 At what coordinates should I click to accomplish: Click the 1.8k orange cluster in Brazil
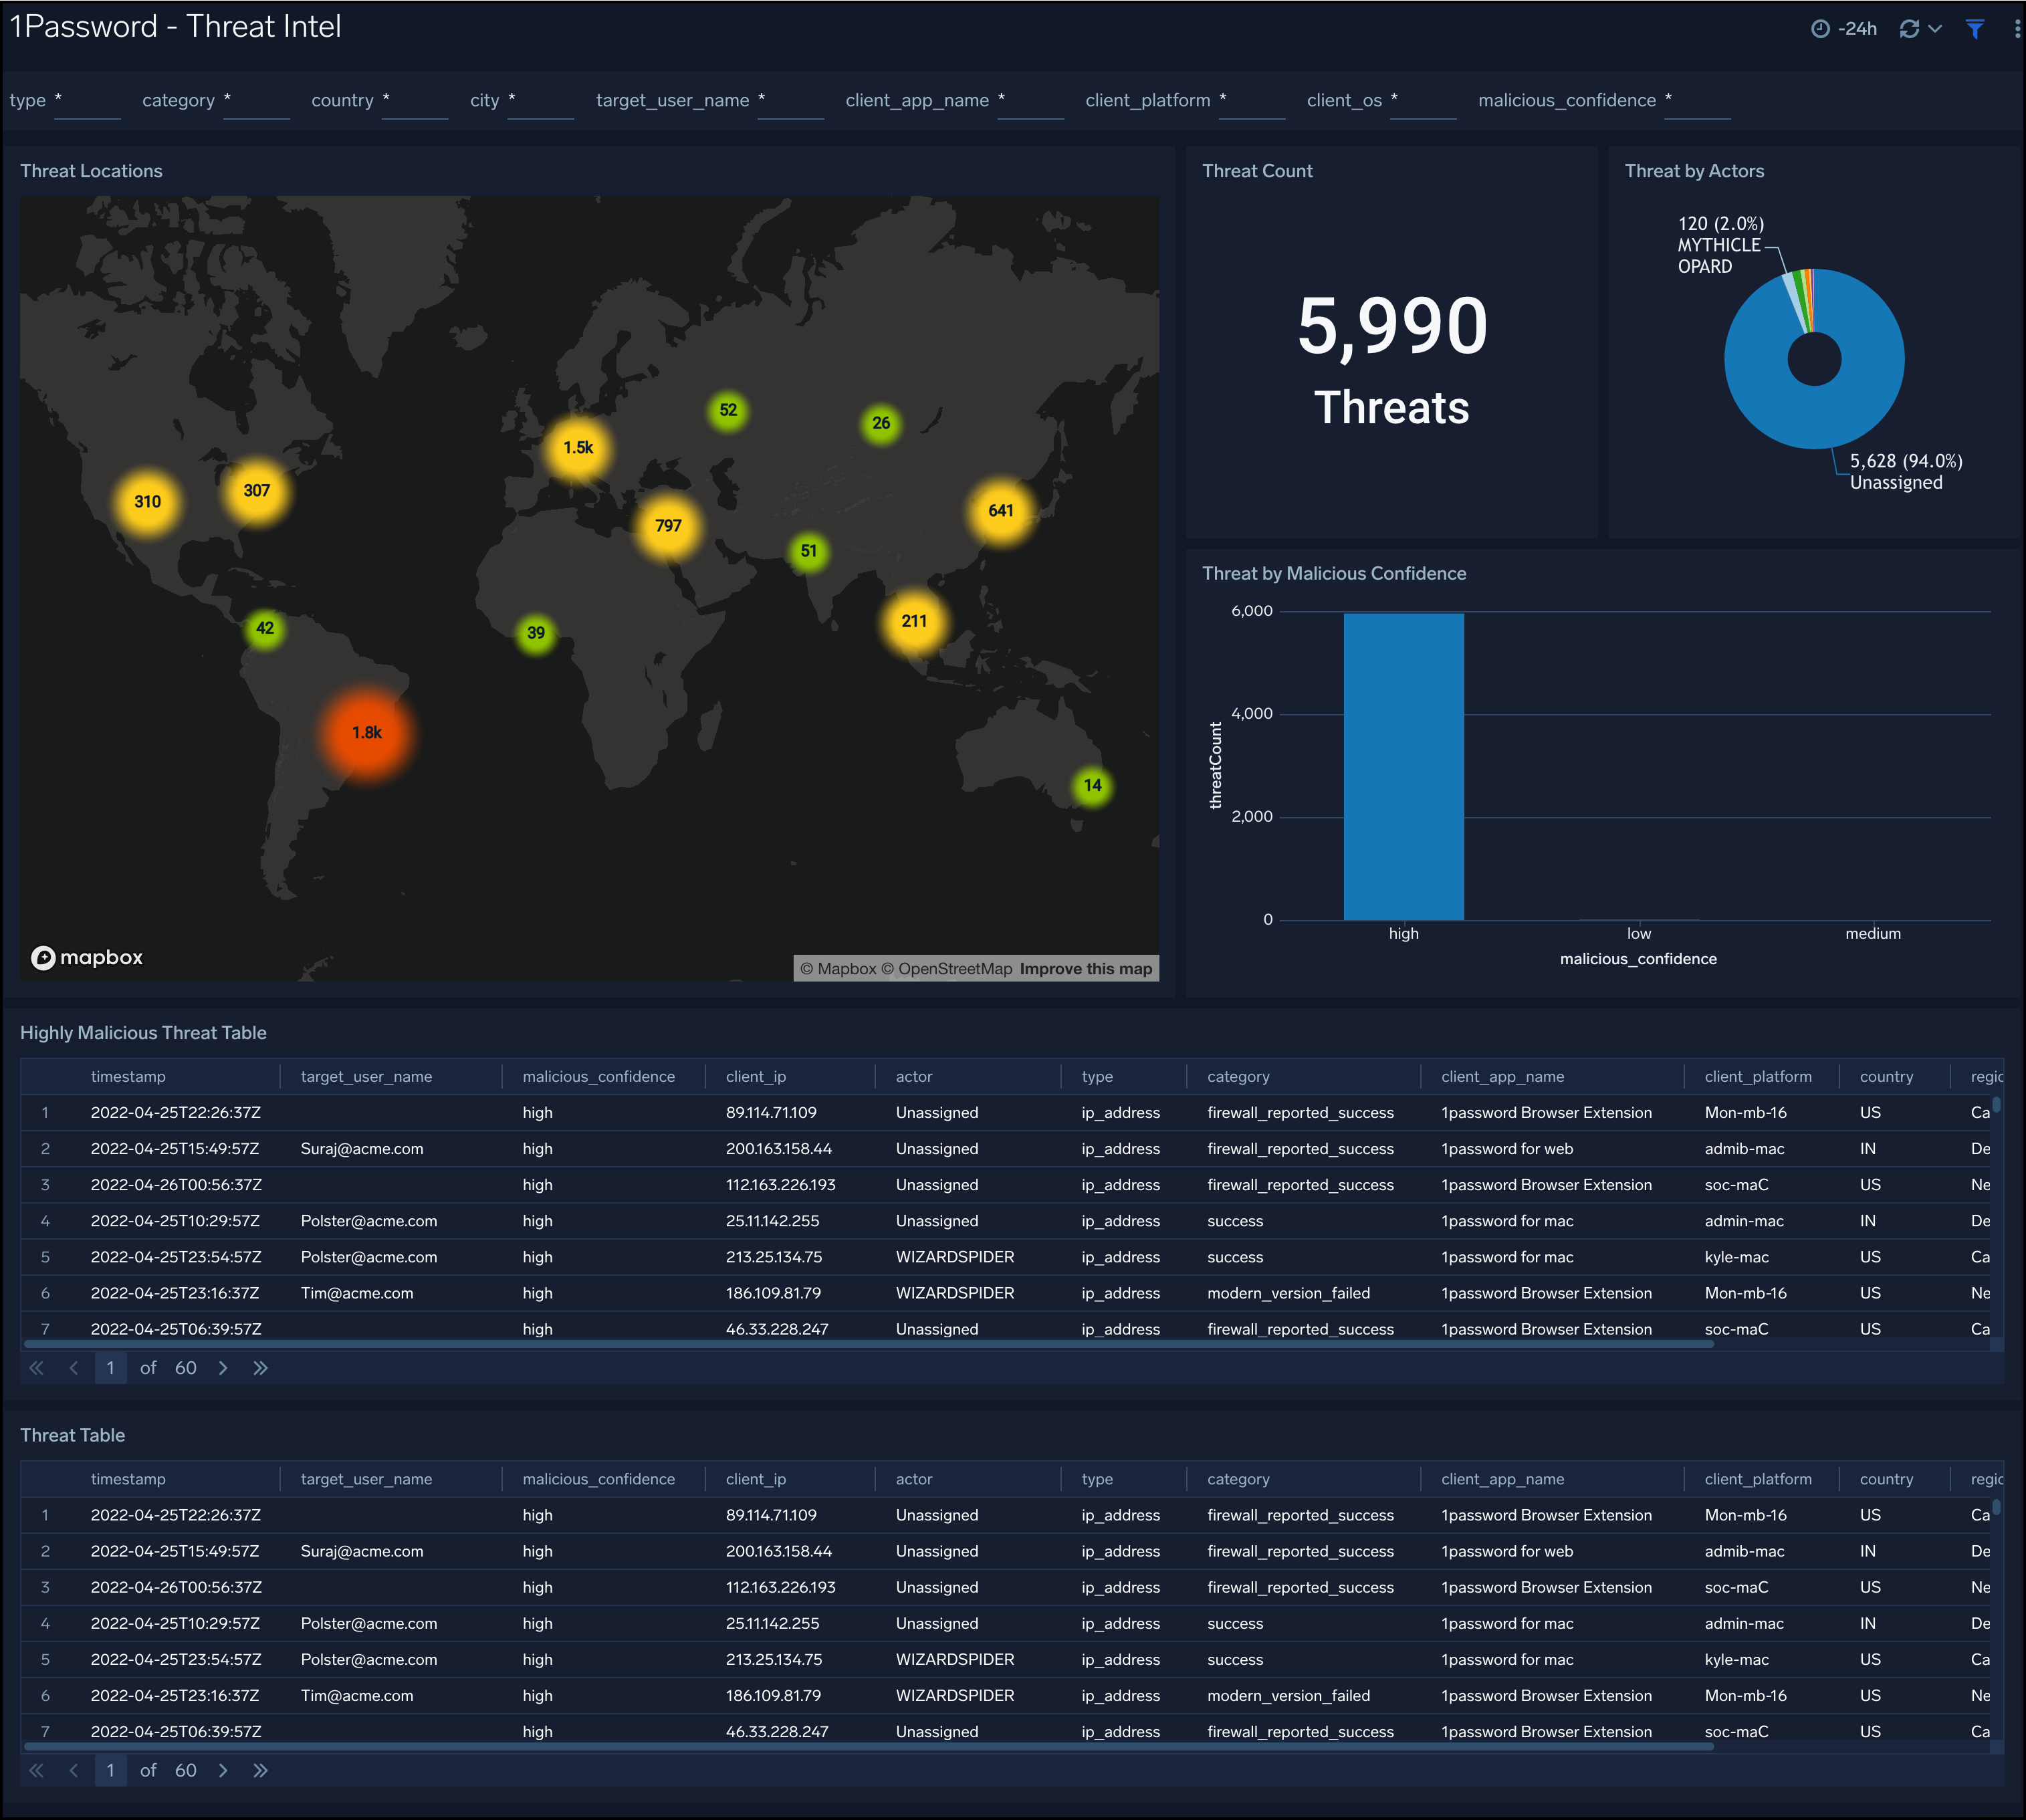pos(367,733)
